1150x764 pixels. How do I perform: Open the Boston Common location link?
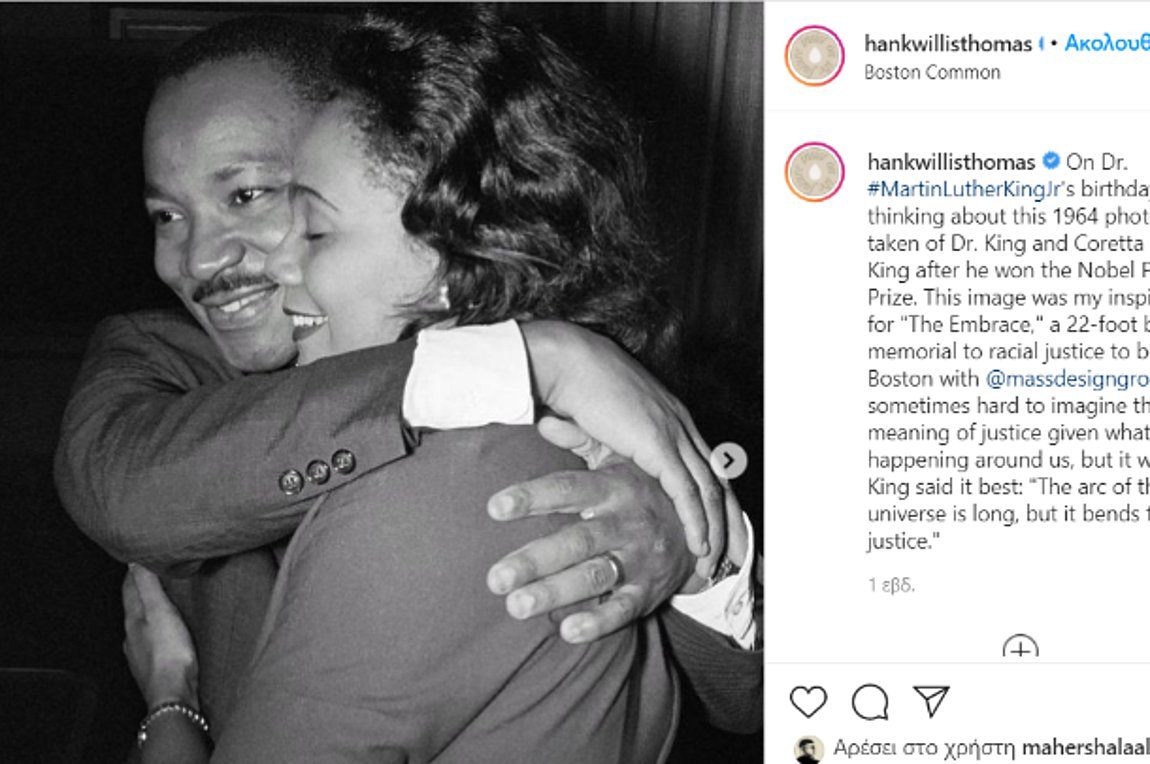(x=932, y=72)
